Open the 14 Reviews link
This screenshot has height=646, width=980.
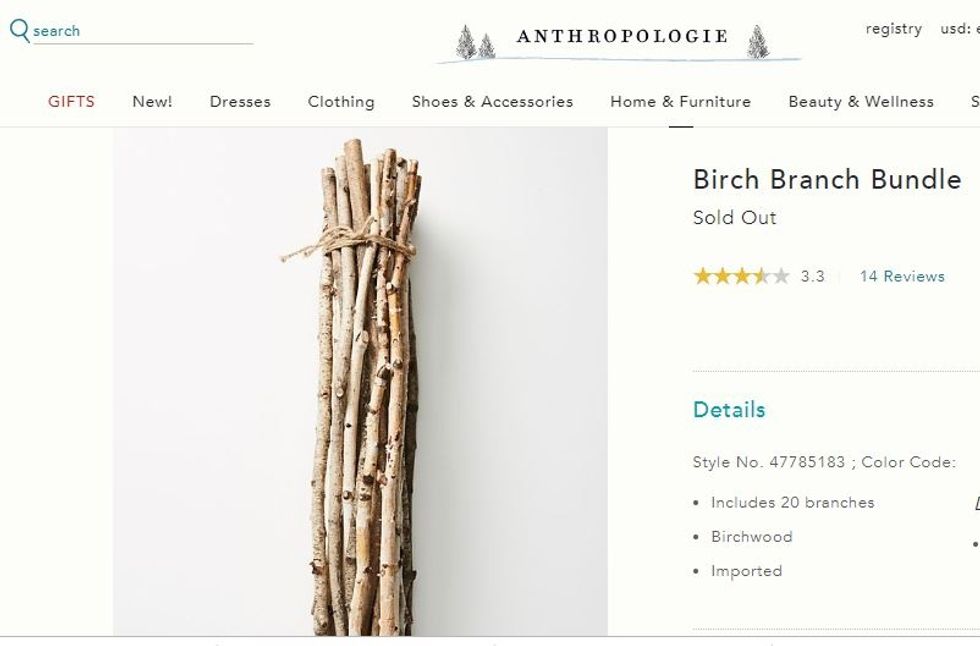coord(901,276)
